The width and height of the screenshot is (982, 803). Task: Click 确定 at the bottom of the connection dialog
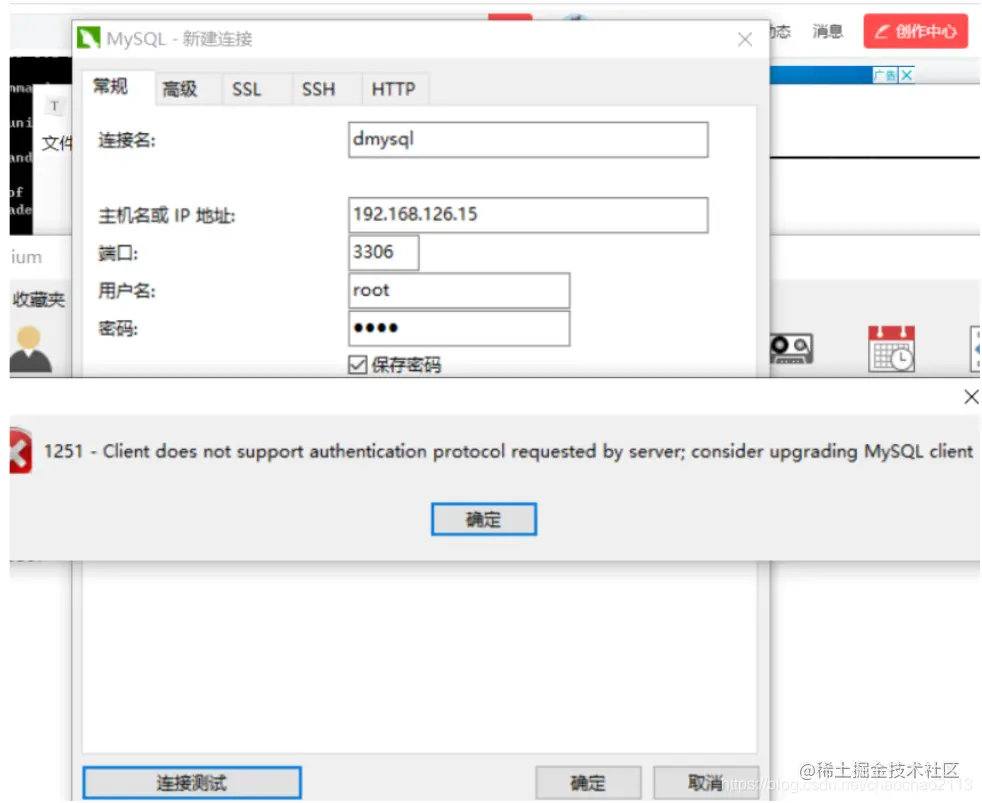pyautogui.click(x=588, y=782)
